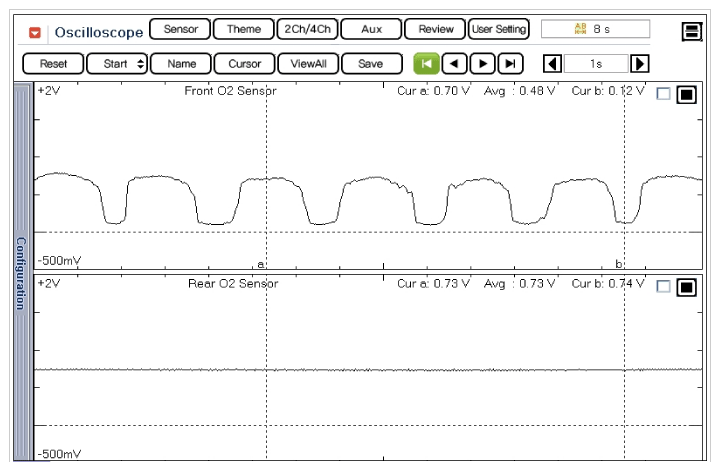The width and height of the screenshot is (720, 471).
Task: Open the Sensor menu
Action: coord(180,30)
